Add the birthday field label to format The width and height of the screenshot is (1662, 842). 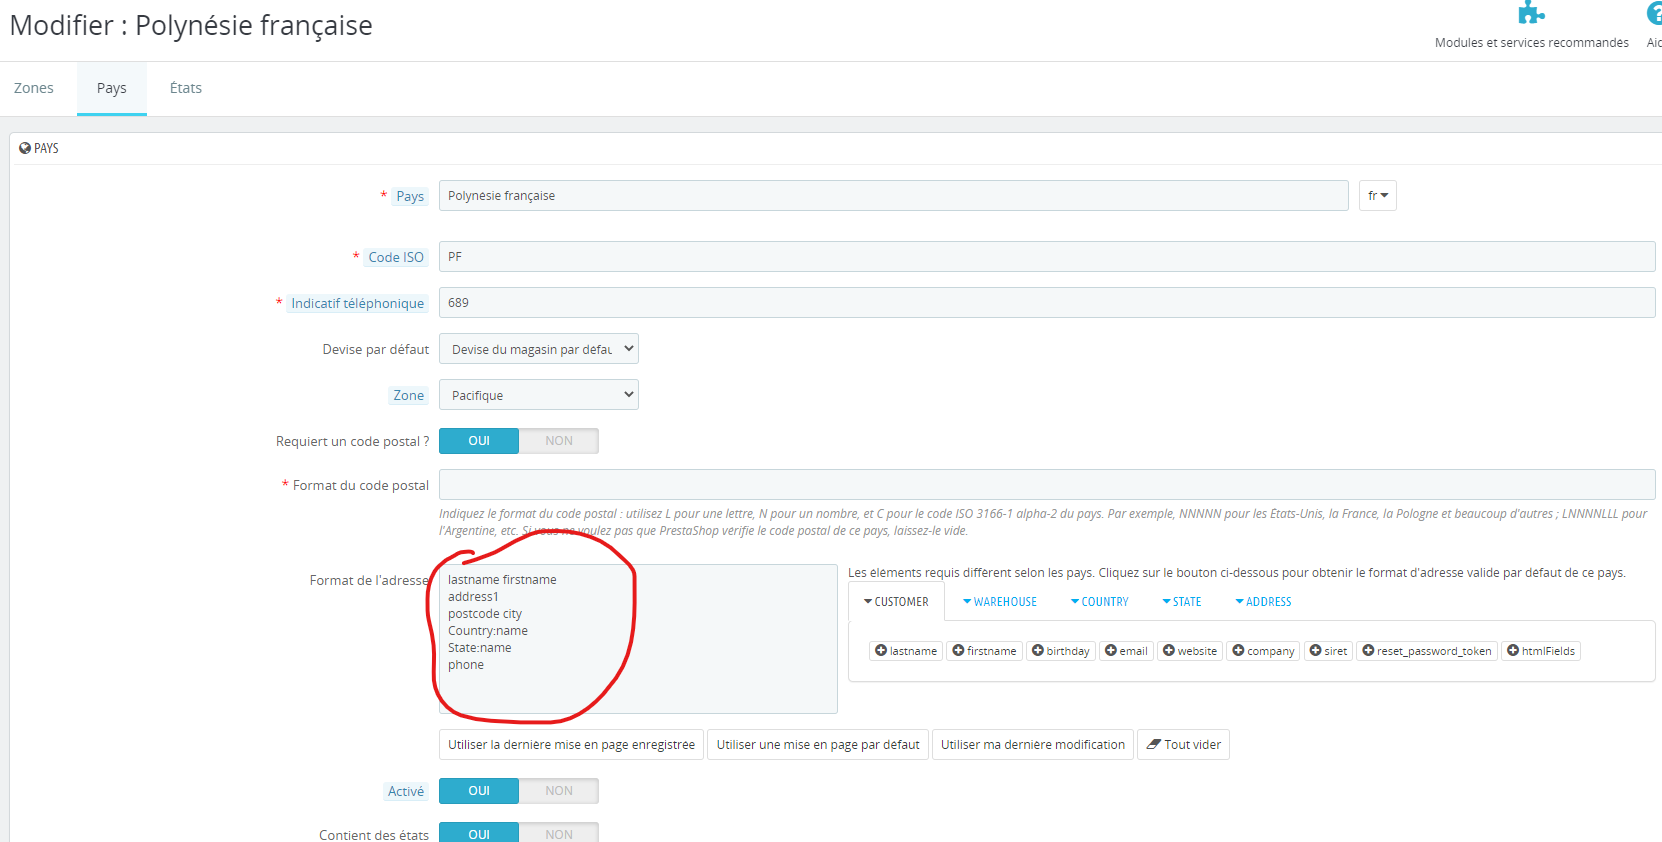tap(1068, 651)
